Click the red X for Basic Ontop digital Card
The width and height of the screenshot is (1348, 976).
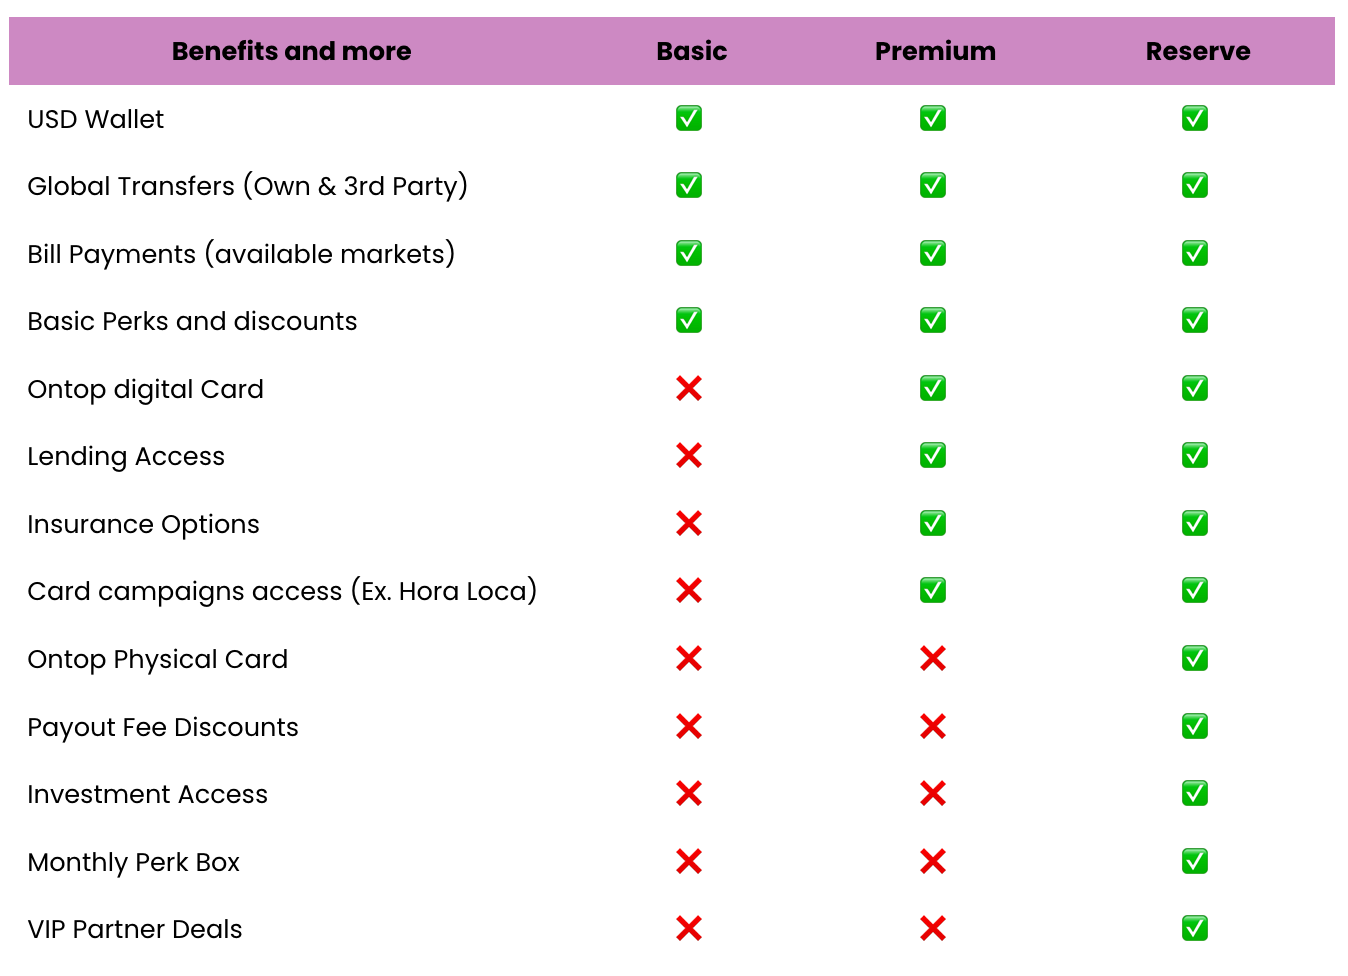pos(689,388)
